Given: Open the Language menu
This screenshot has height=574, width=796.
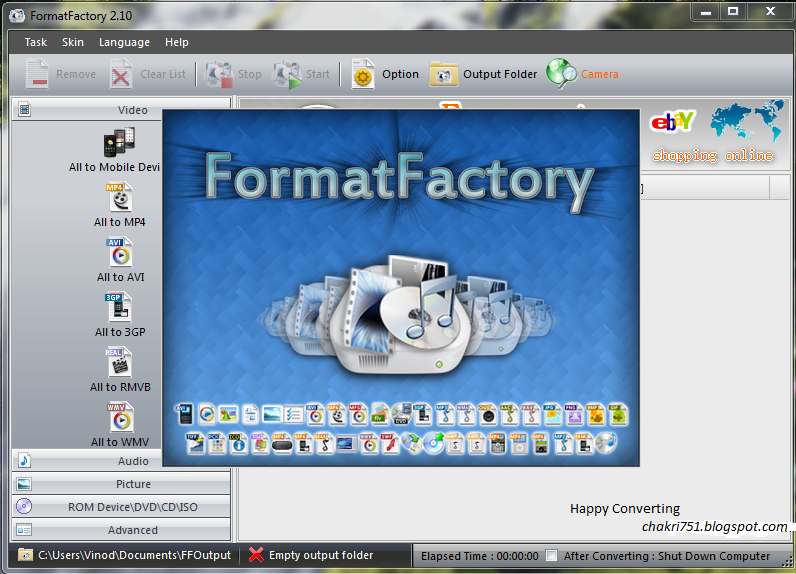Looking at the screenshot, I should [x=124, y=42].
